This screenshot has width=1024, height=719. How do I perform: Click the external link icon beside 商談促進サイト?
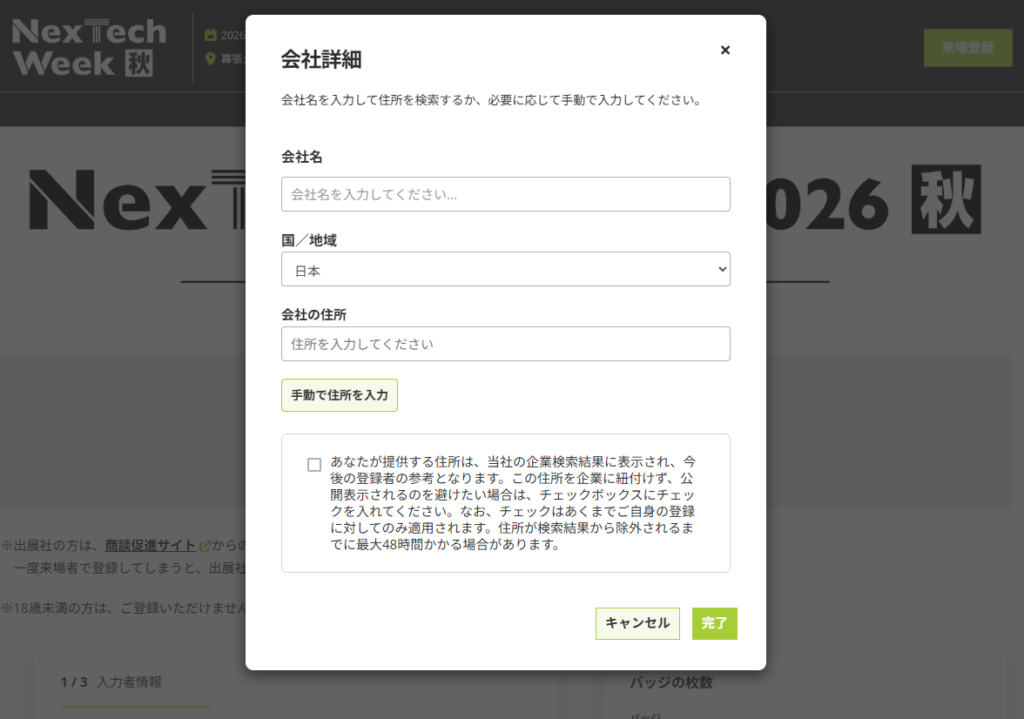pyautogui.click(x=204, y=546)
